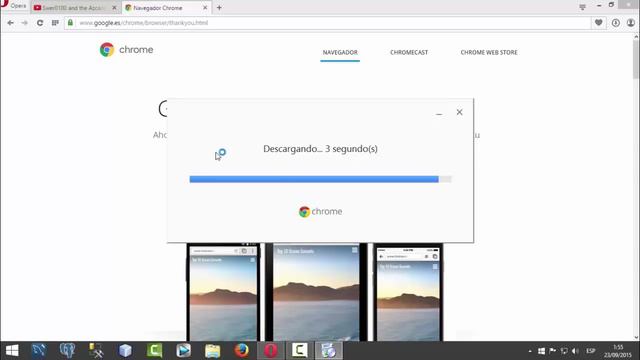The height and width of the screenshot is (360, 640).
Task: Click the Chrome logo on page header
Action: 127,50
